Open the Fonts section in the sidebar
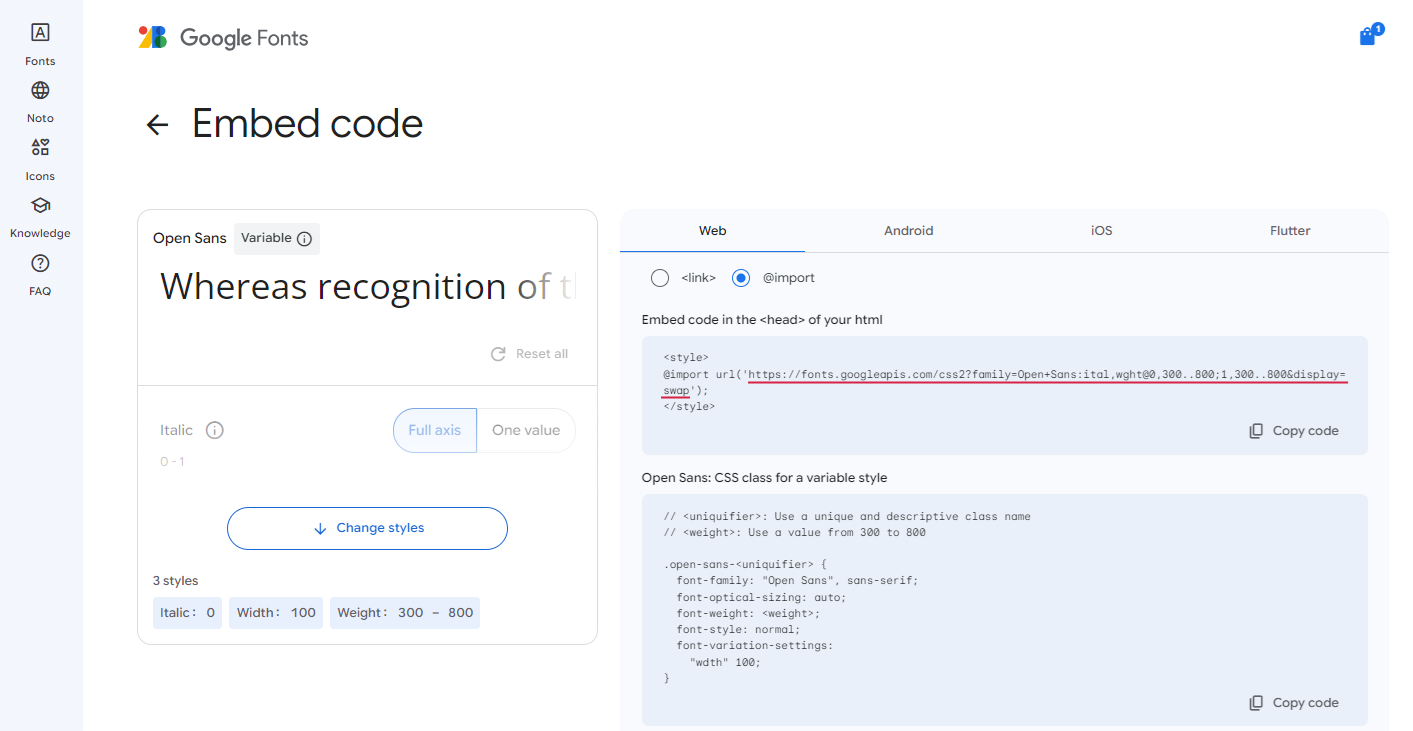The image size is (1413, 731). (x=40, y=44)
